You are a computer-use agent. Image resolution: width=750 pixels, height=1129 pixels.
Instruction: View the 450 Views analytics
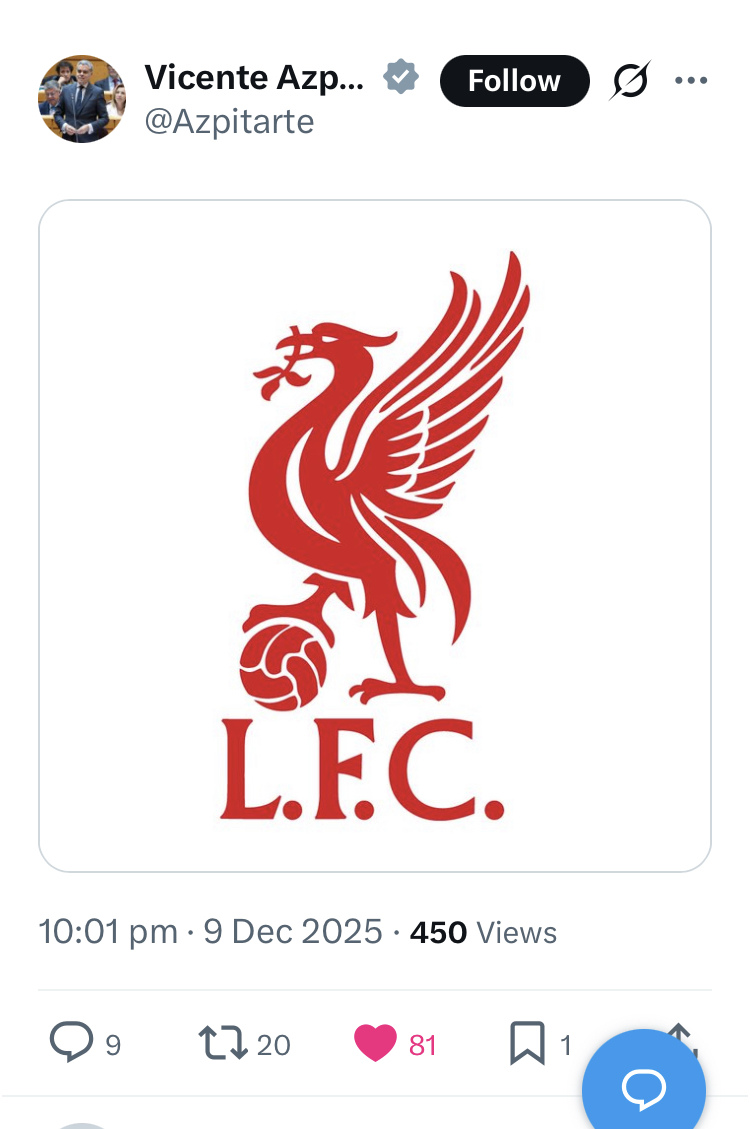click(x=483, y=932)
